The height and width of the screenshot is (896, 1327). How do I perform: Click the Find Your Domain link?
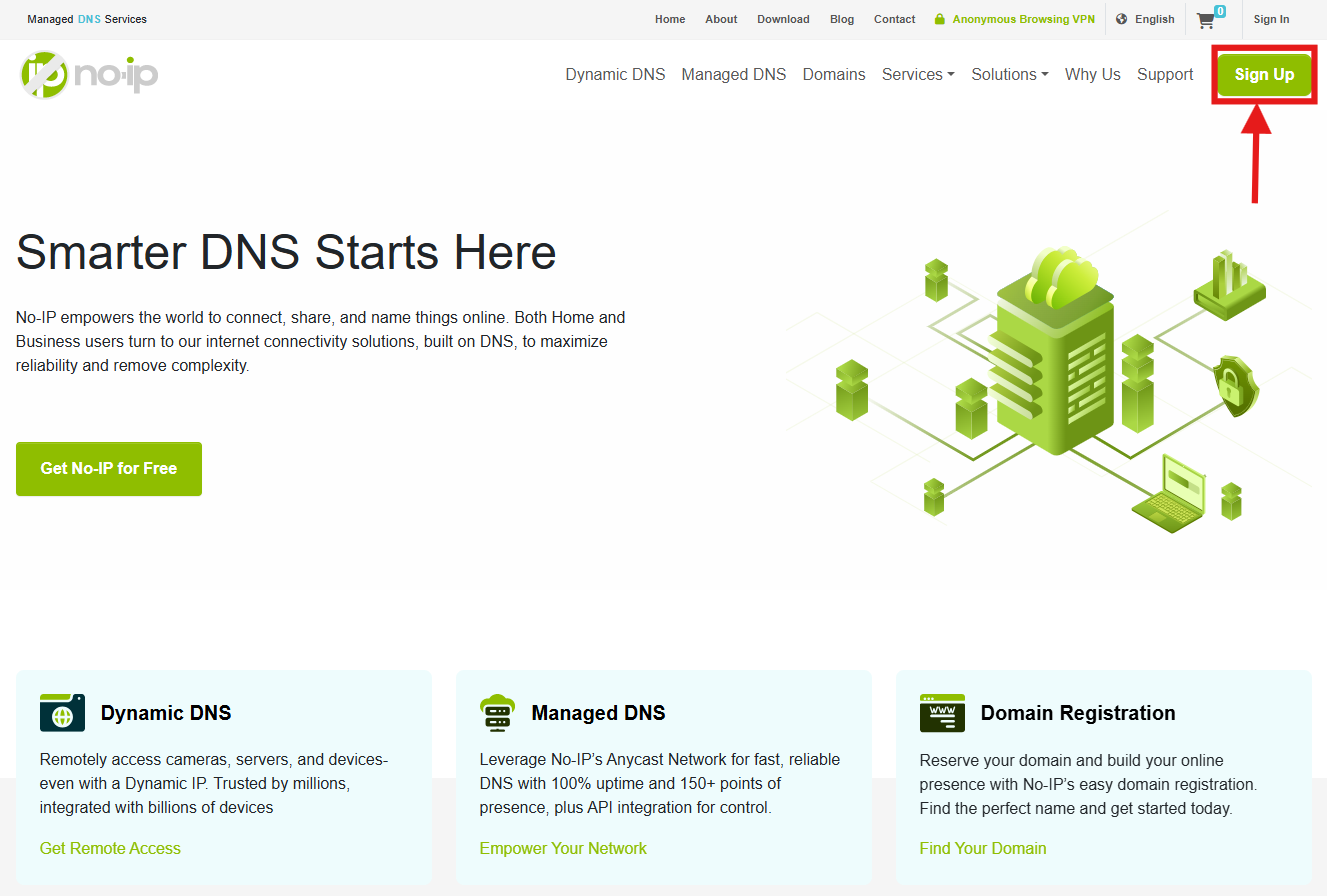pyautogui.click(x=982, y=848)
